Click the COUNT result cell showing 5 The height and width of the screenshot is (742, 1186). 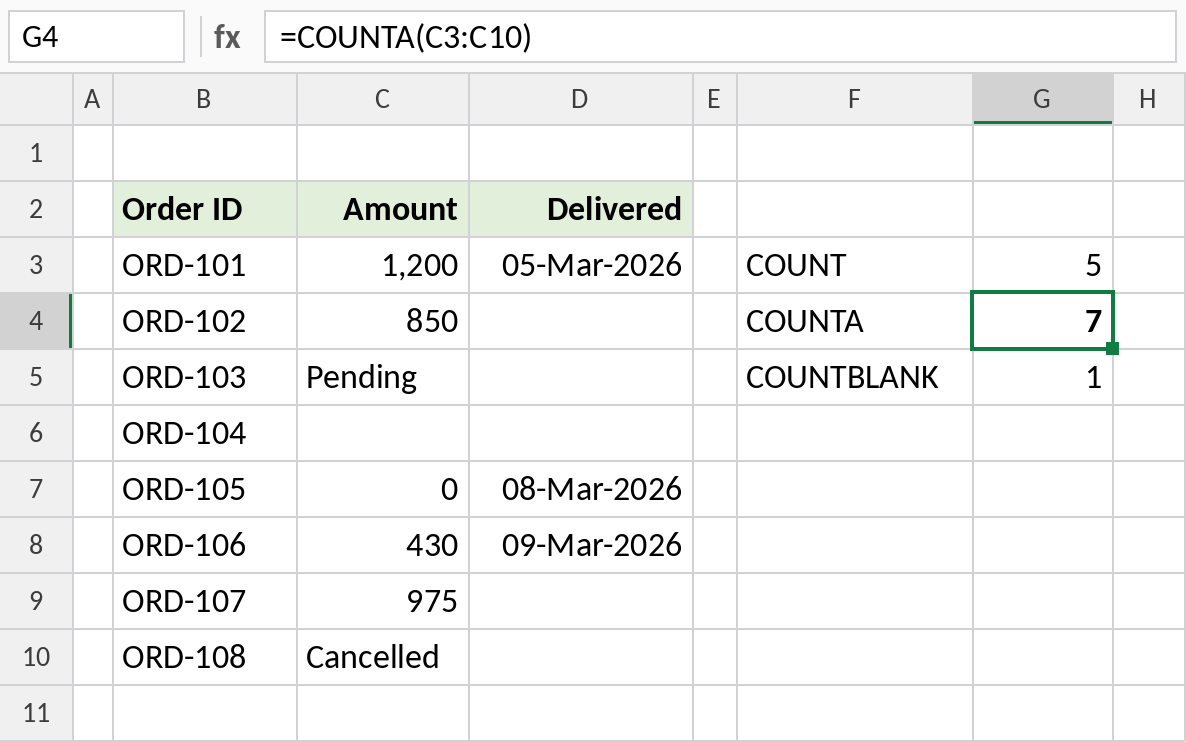pyautogui.click(x=1042, y=265)
